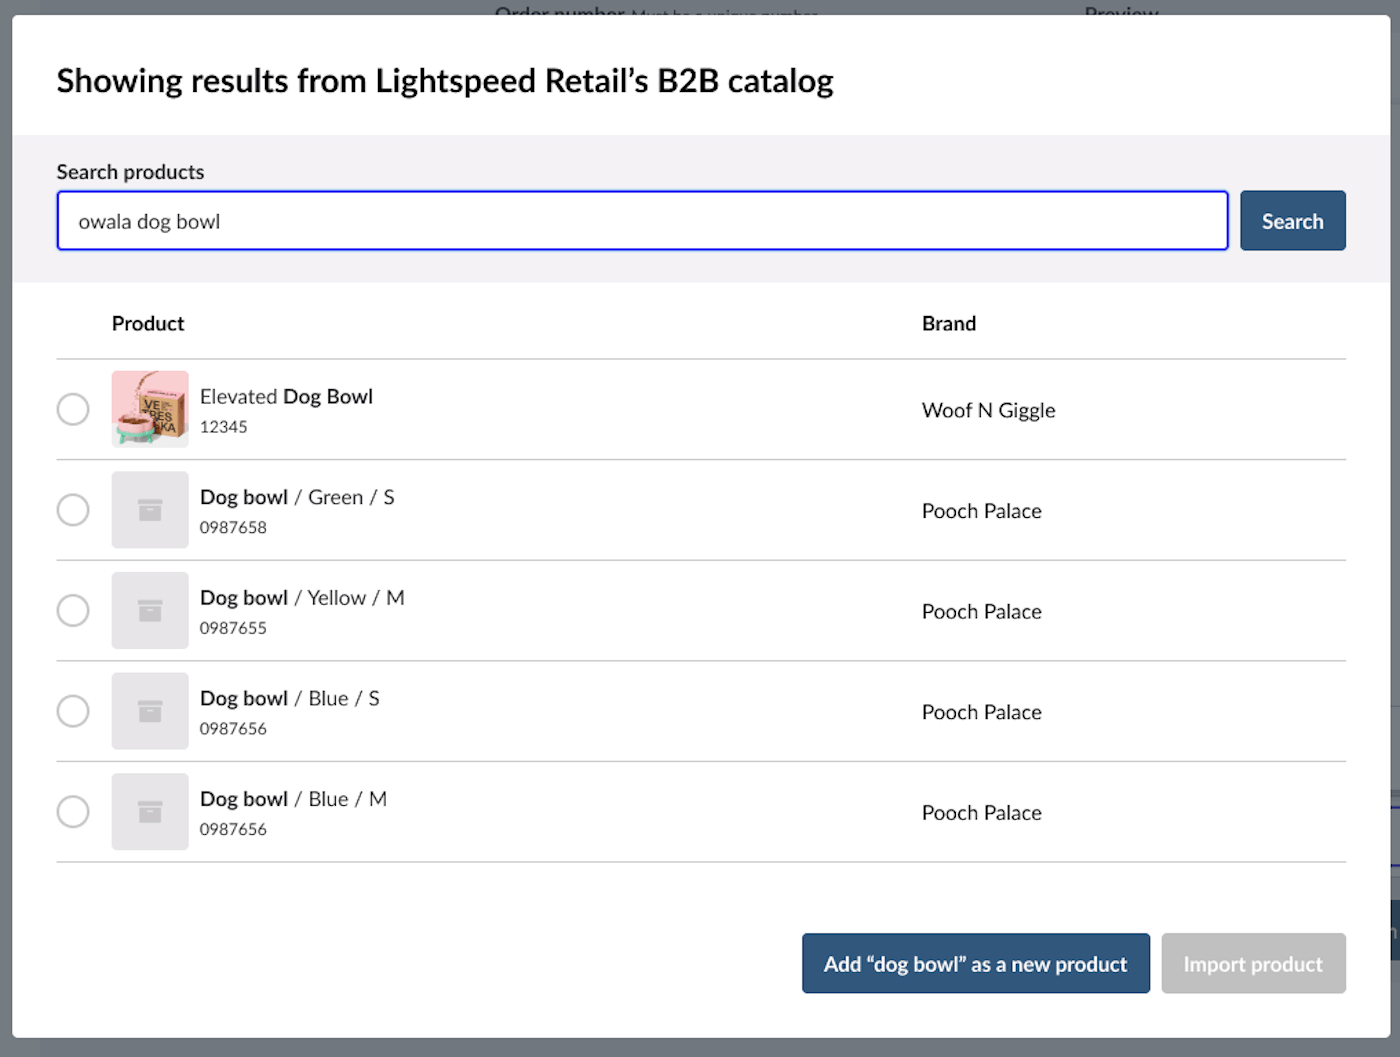The image size is (1400, 1057).
Task: Click Pooch Palace brand in Green S row
Action: [x=982, y=511]
